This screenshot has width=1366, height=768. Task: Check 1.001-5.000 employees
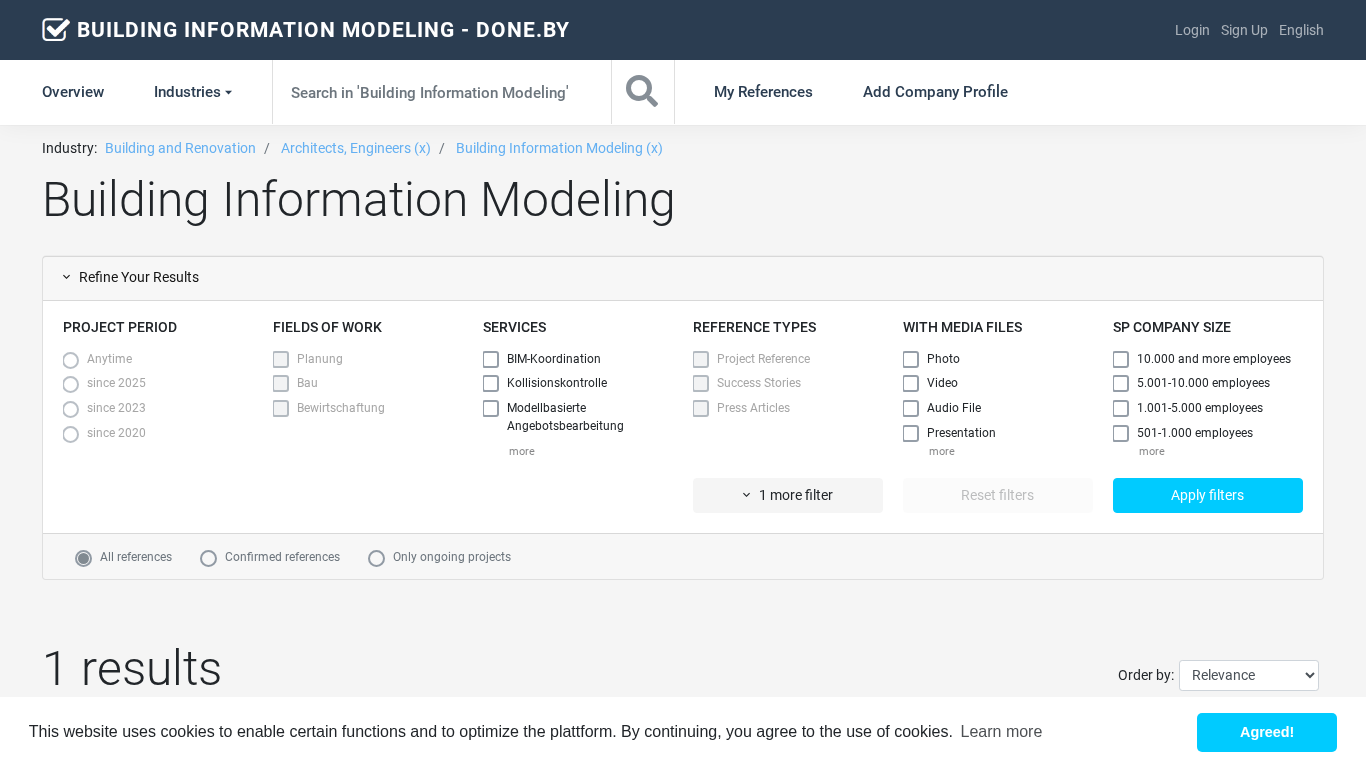1121,409
